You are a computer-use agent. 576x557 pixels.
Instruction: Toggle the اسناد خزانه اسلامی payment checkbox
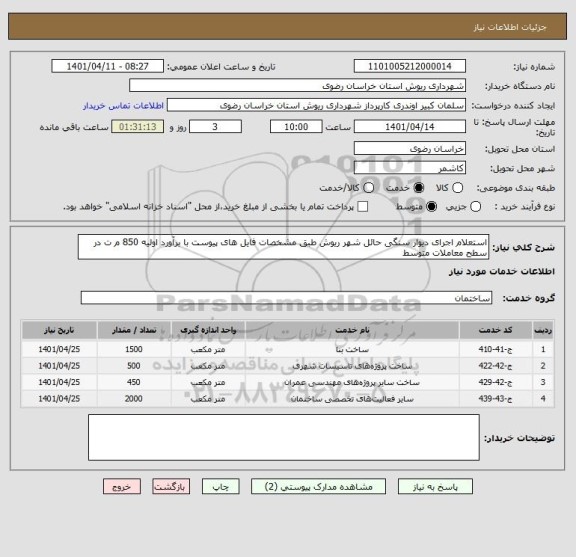[x=363, y=207]
